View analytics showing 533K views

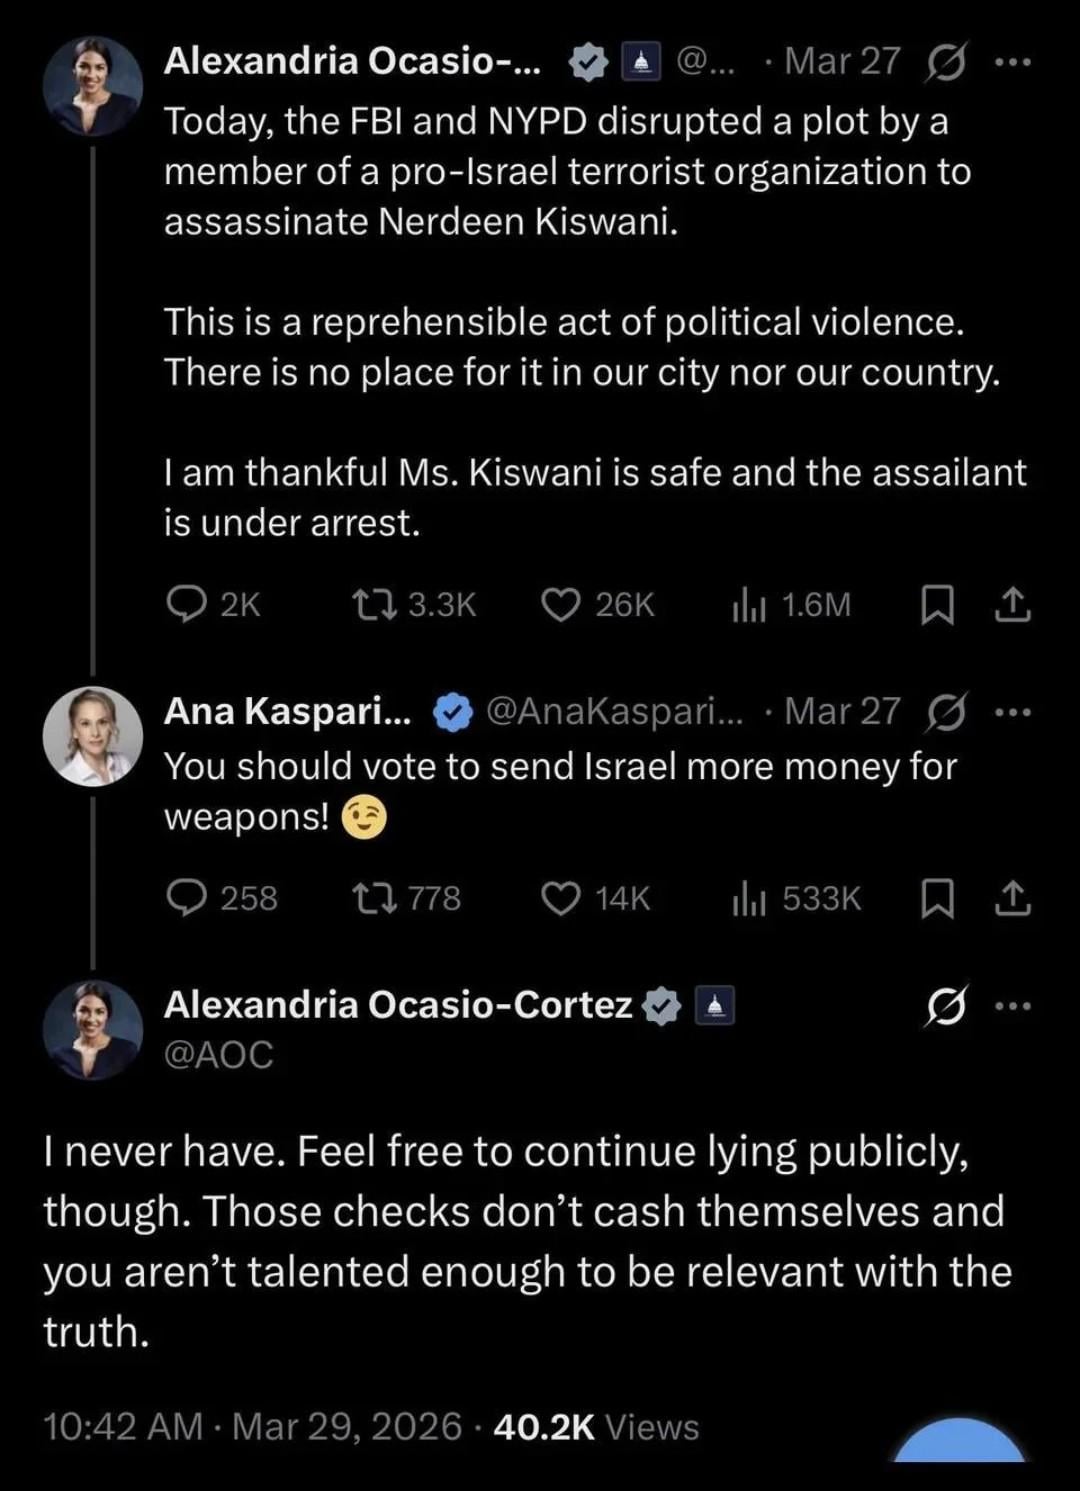pos(749,897)
